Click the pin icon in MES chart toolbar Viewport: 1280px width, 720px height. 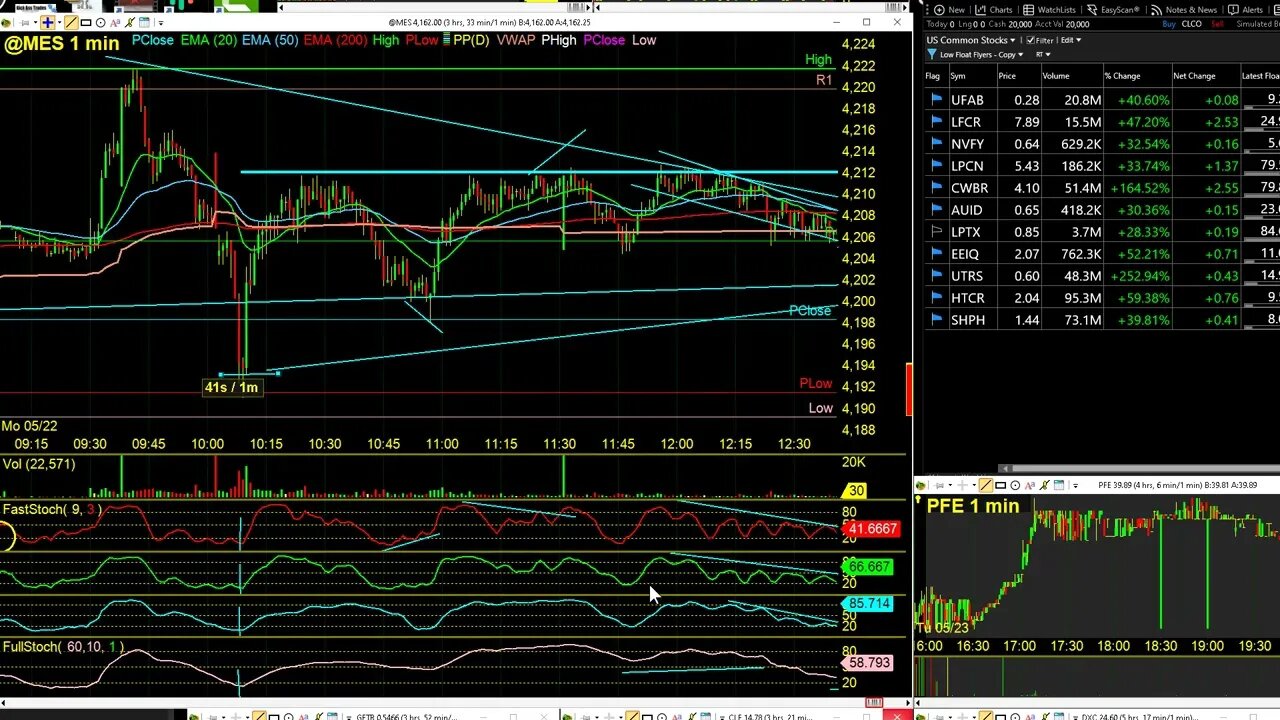point(24,22)
